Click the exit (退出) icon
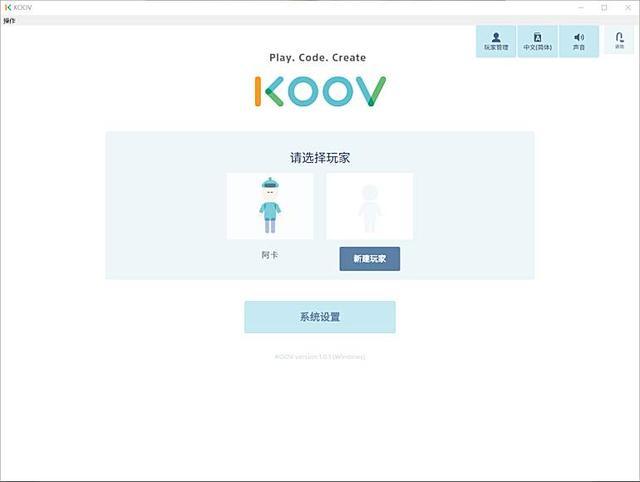 coord(619,40)
